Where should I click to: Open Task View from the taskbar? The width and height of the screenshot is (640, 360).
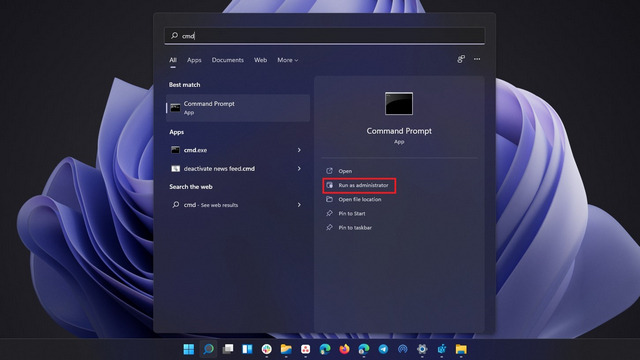point(228,349)
